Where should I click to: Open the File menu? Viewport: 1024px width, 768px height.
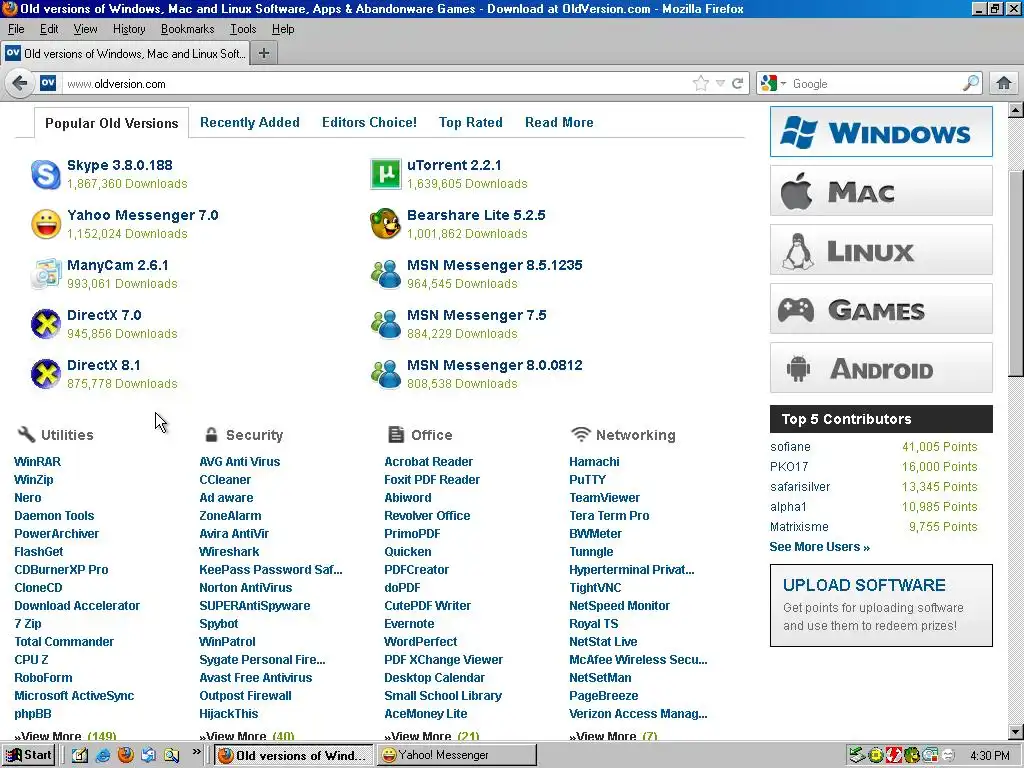pos(16,29)
